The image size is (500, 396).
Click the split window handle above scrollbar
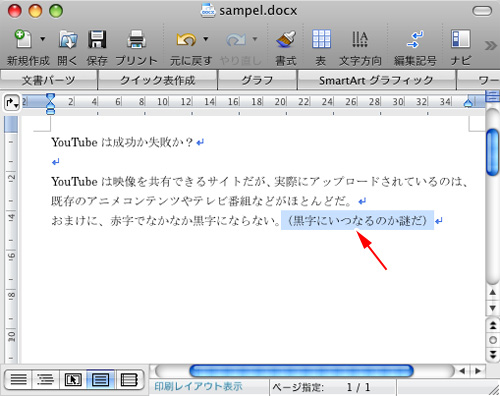click(x=492, y=96)
